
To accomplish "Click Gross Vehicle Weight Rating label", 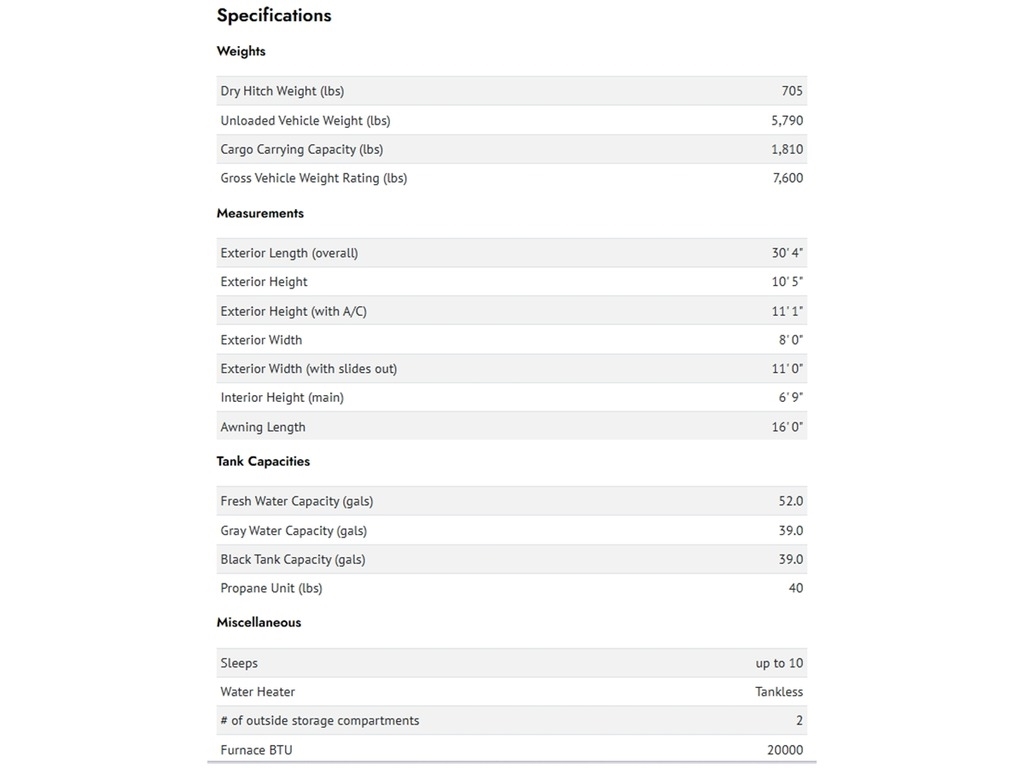I will pos(313,178).
